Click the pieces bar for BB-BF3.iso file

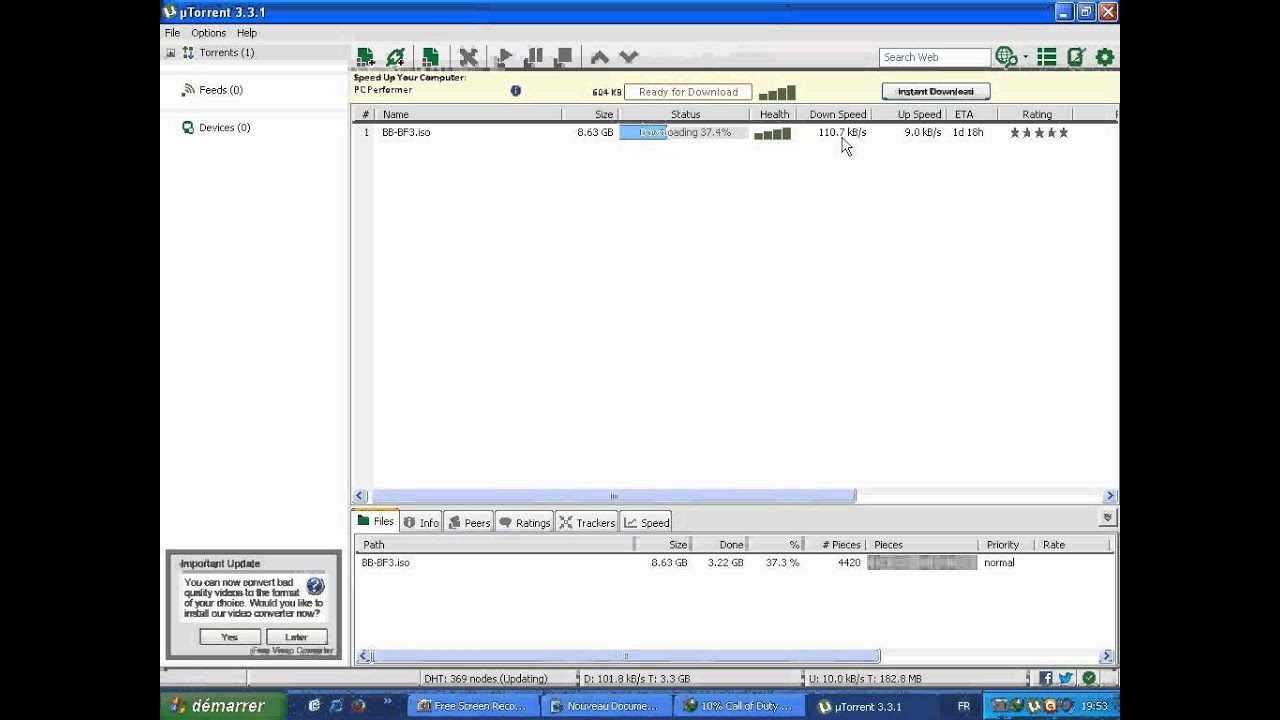(922, 563)
